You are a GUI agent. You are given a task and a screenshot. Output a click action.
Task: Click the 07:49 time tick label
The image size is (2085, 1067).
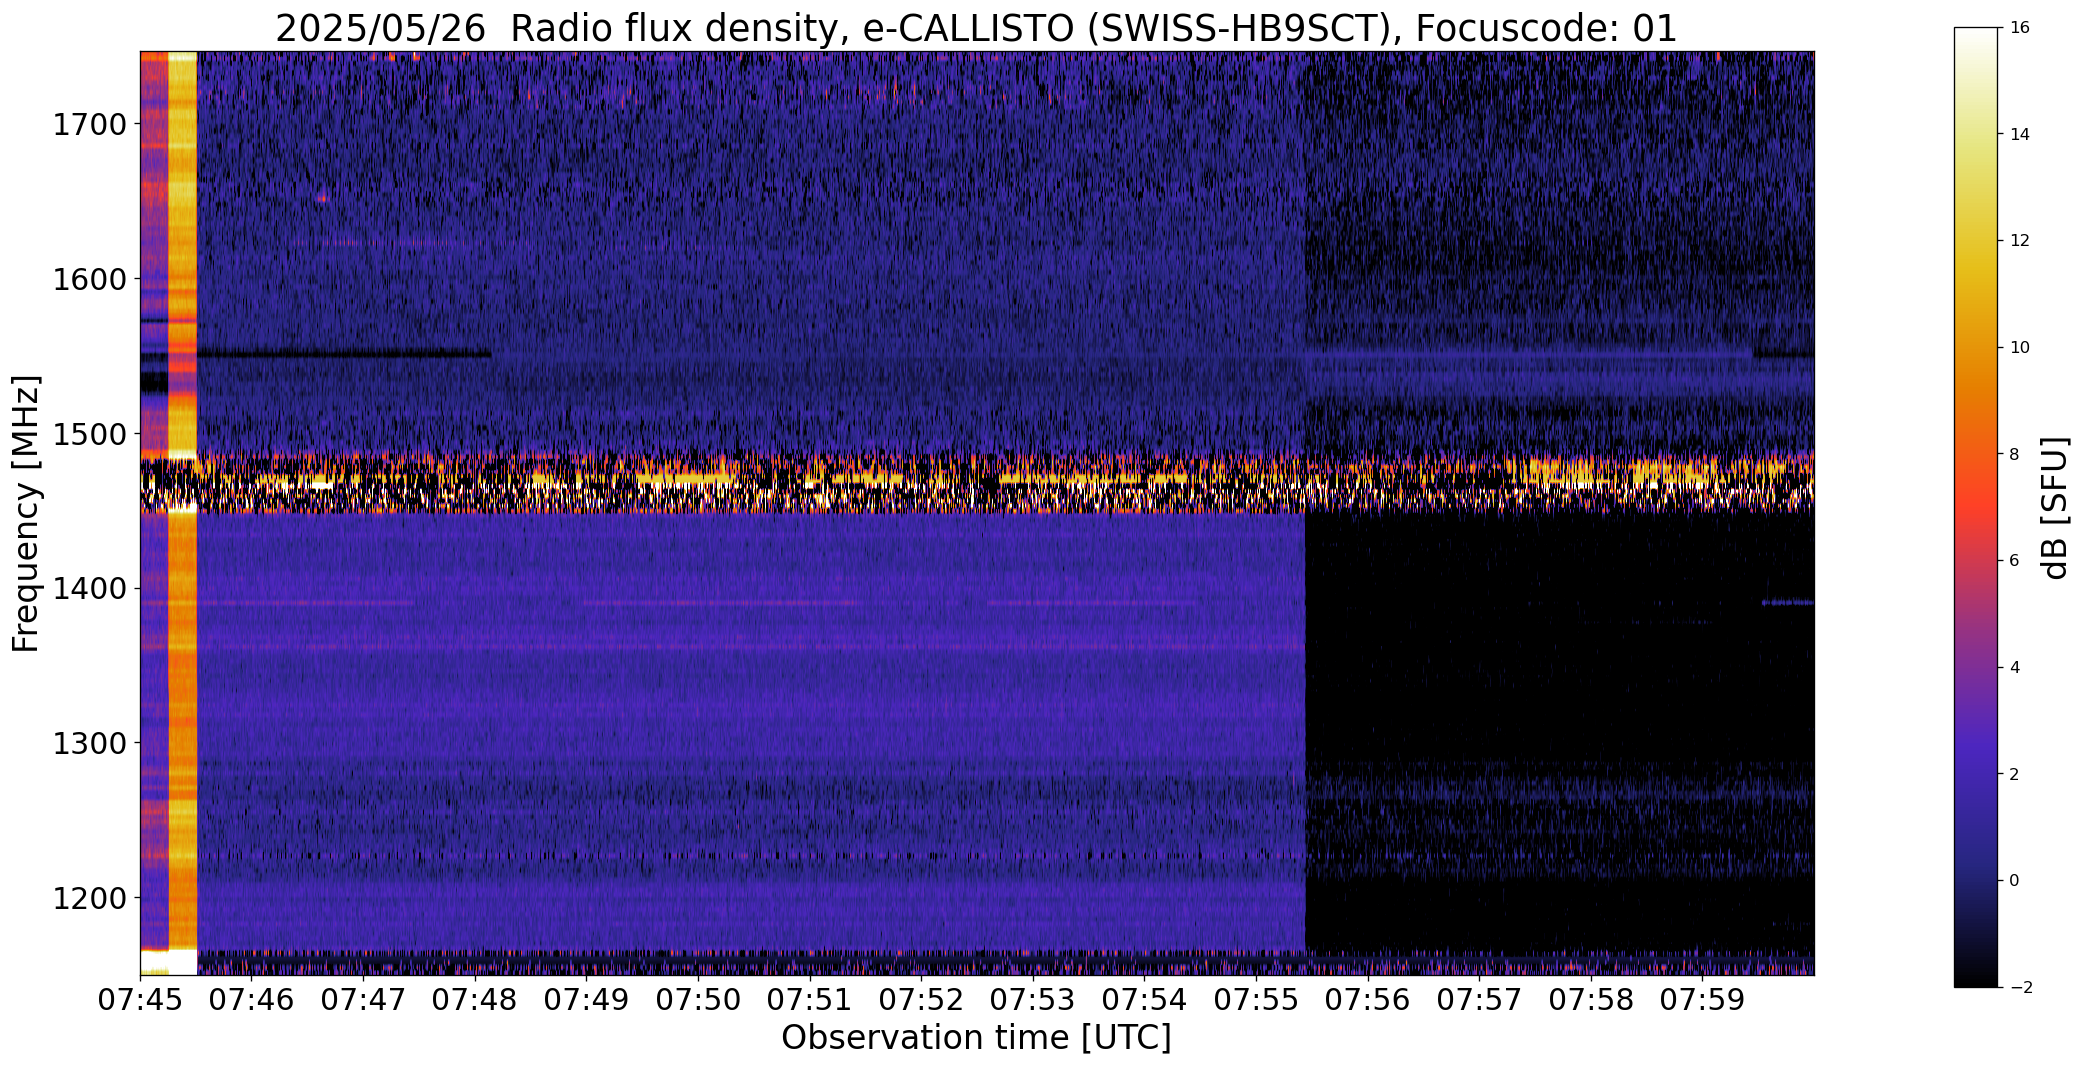pos(587,1000)
